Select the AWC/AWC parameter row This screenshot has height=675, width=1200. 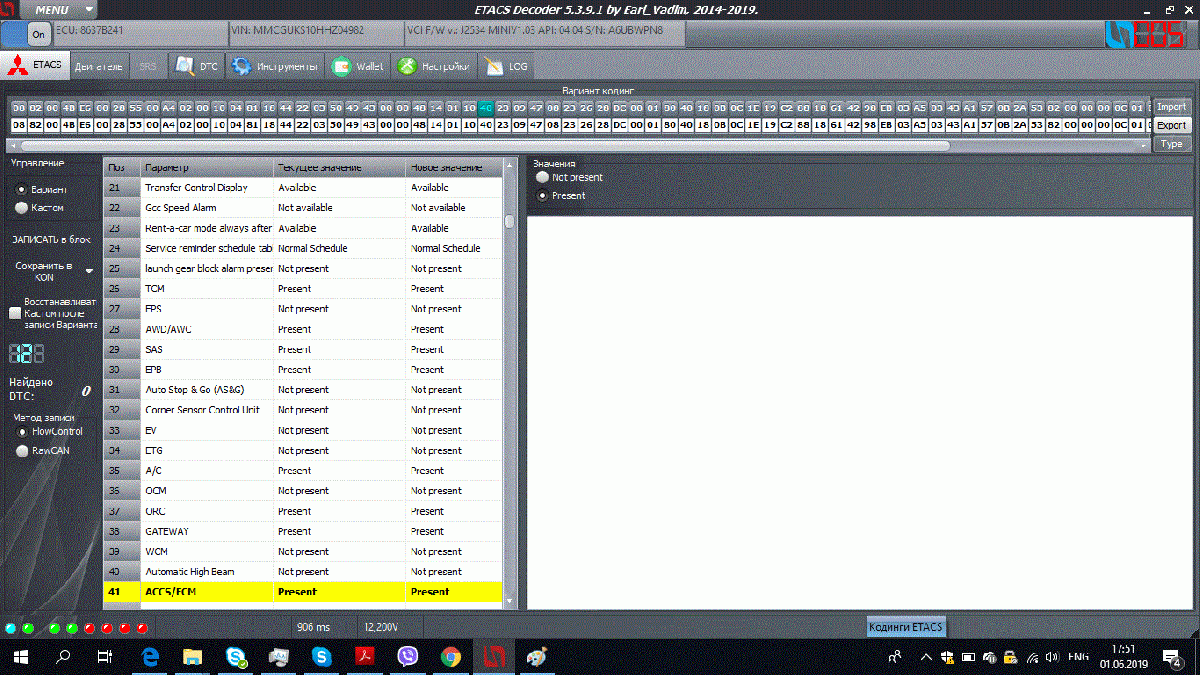coord(303,329)
